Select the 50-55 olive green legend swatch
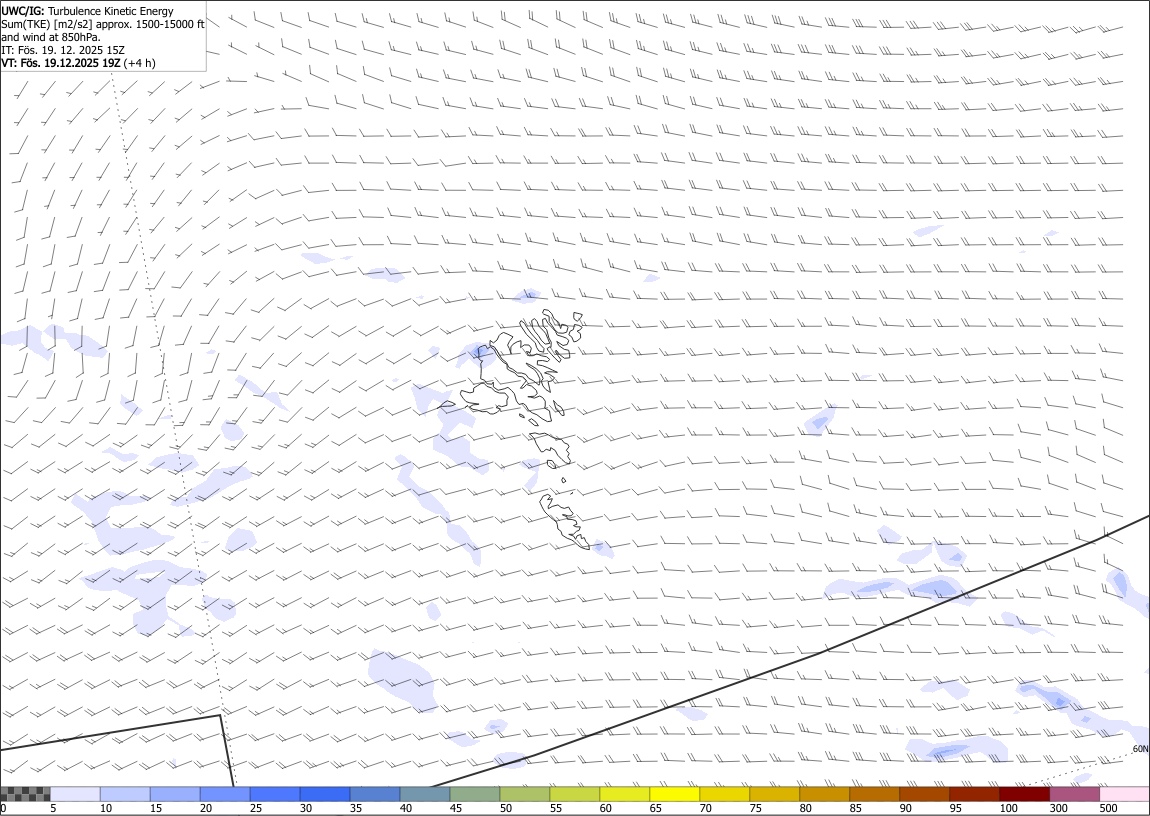The image size is (1150, 816). coord(525,794)
